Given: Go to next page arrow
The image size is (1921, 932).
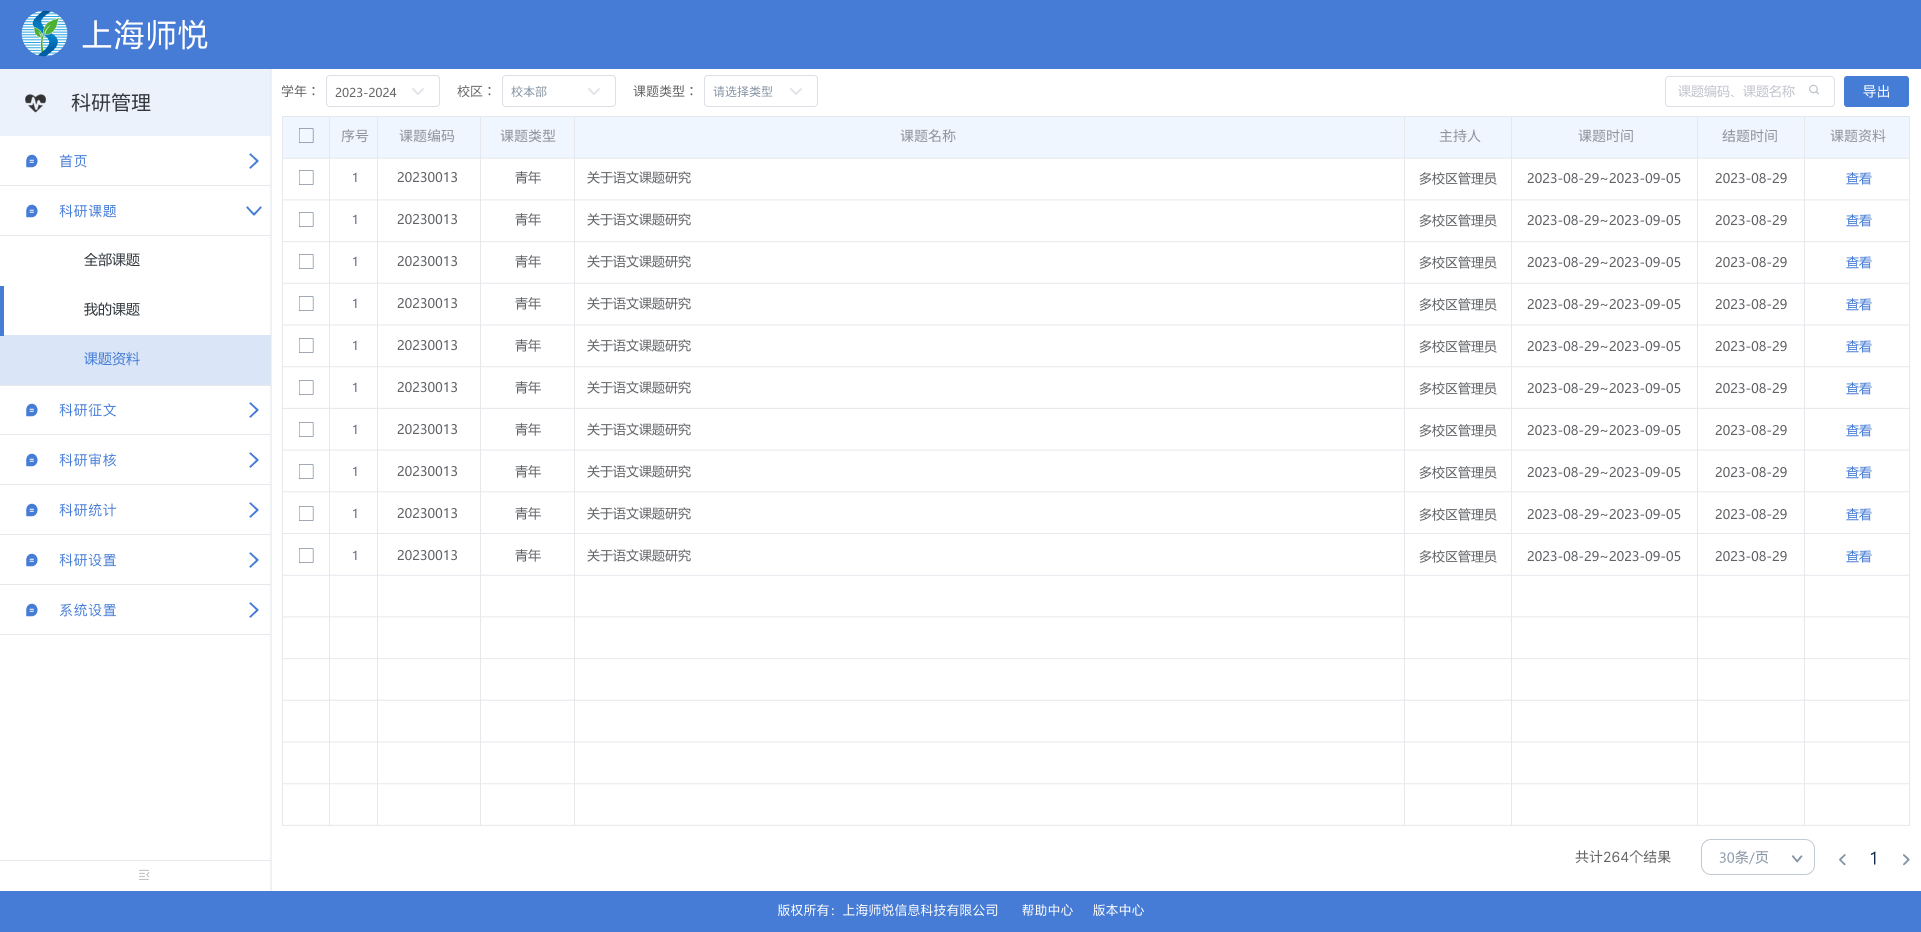Looking at the screenshot, I should 1905,859.
